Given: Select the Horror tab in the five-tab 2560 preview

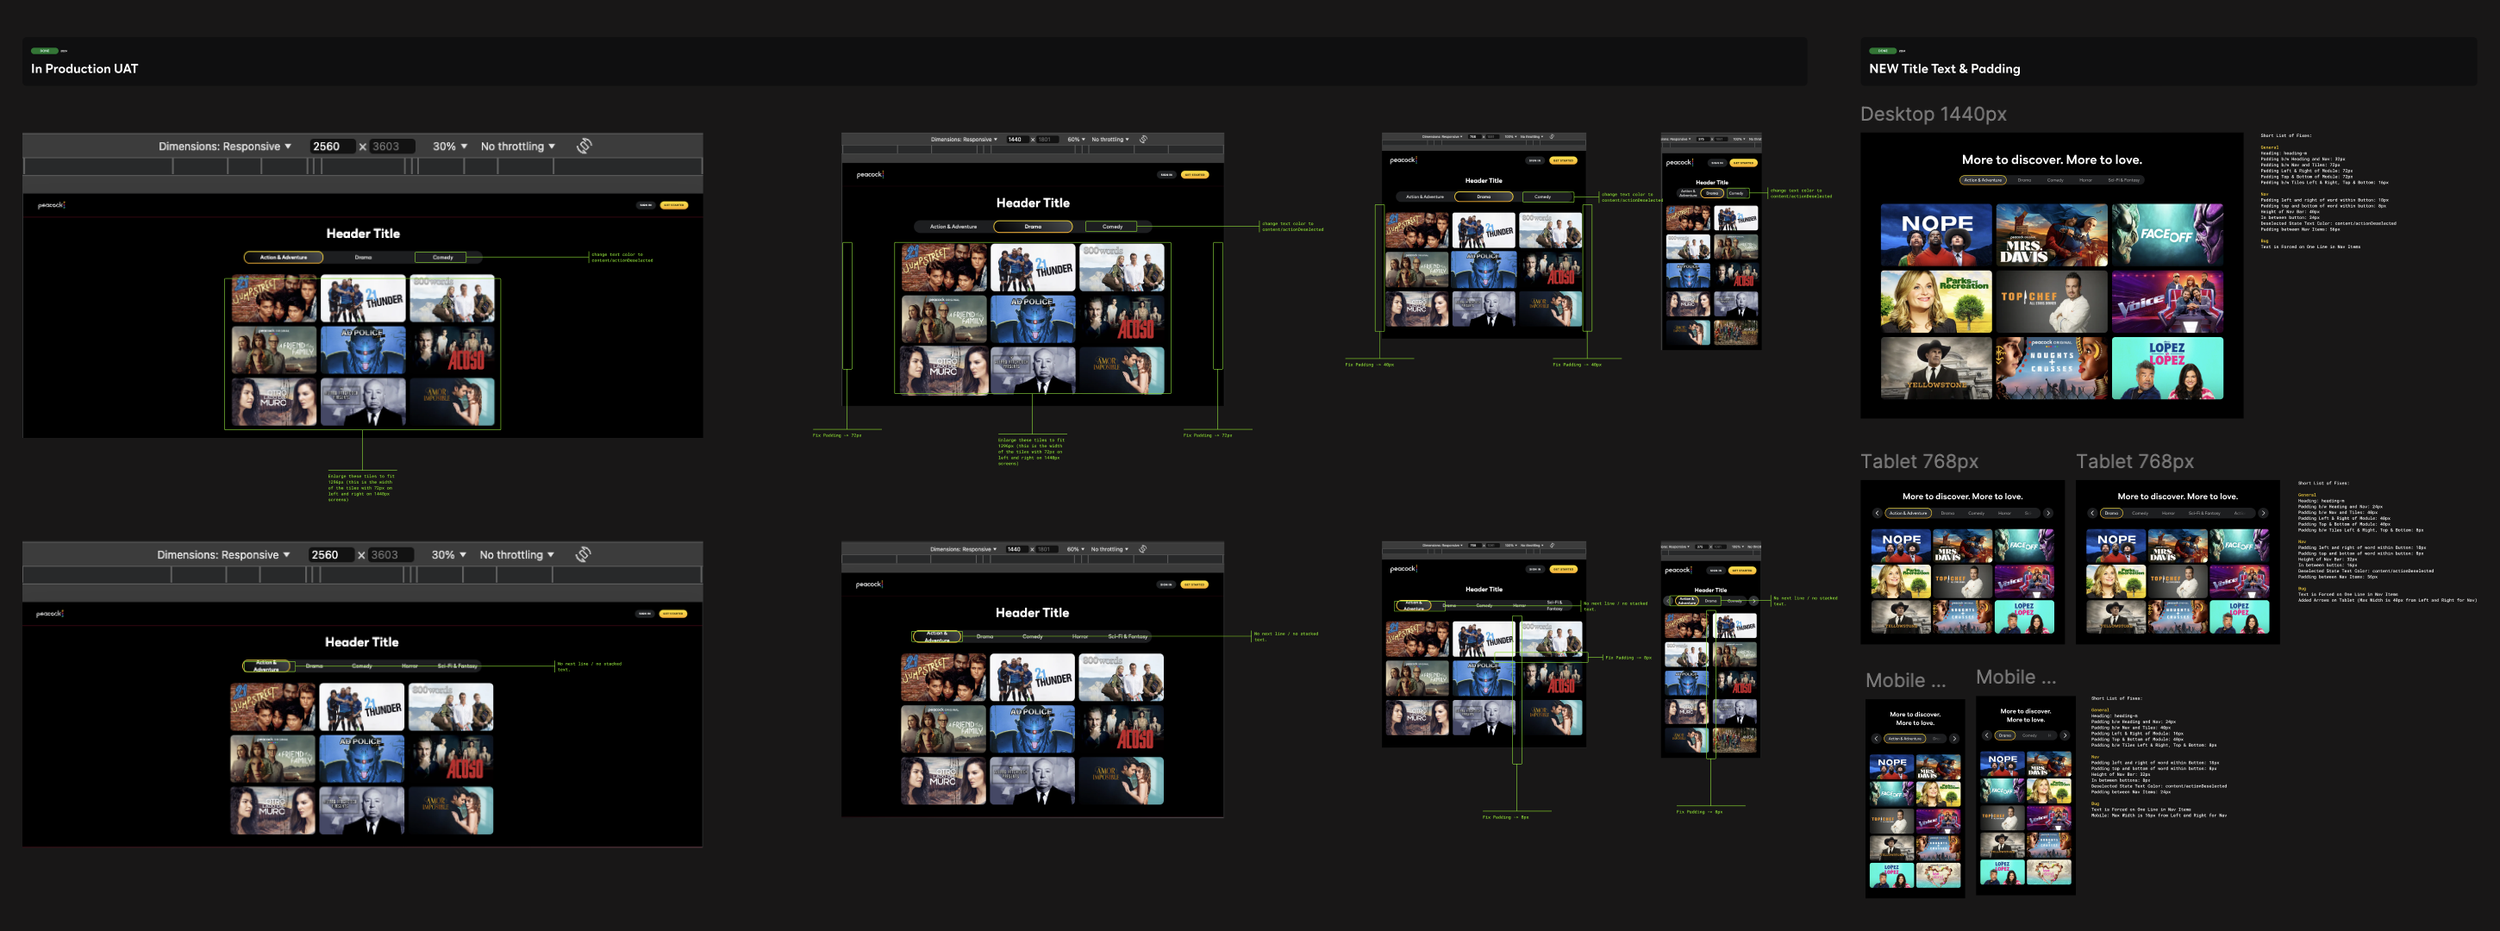Looking at the screenshot, I should 410,666.
